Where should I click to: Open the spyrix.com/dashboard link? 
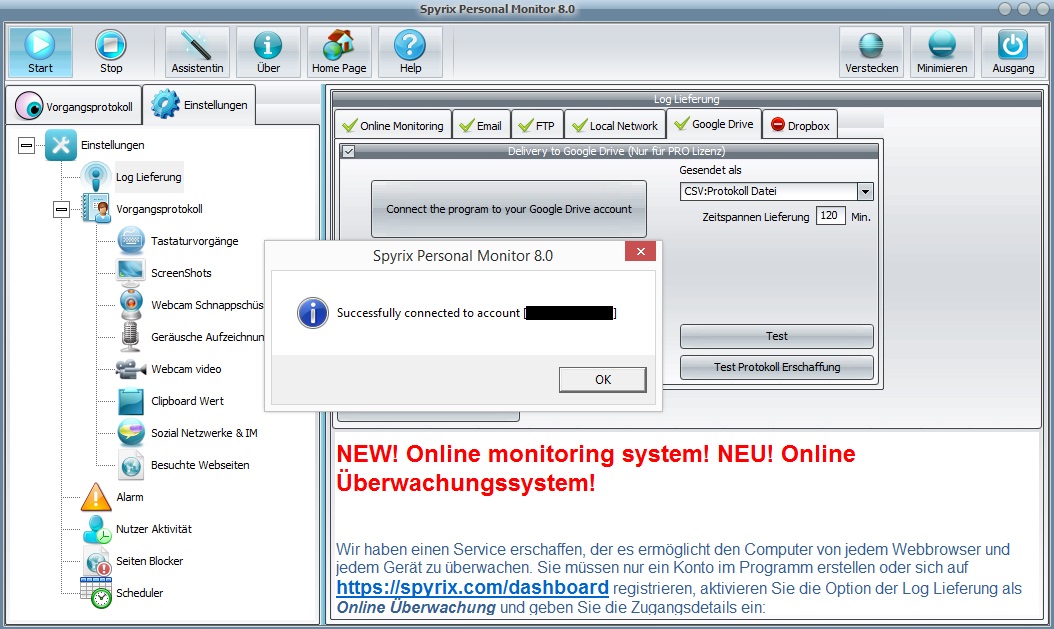click(473, 587)
